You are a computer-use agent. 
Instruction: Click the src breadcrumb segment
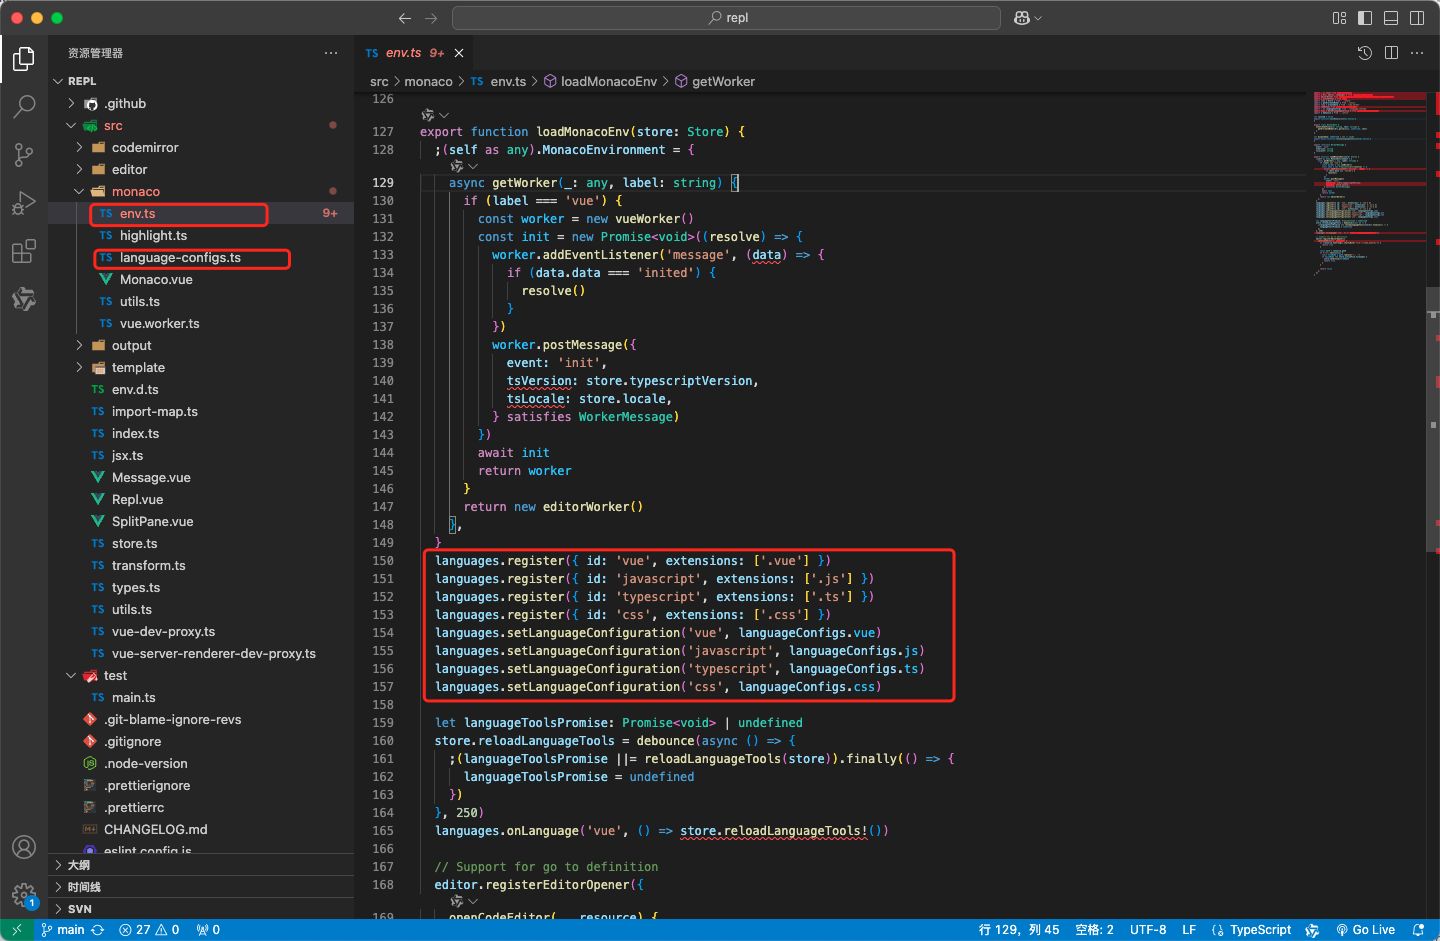click(x=379, y=81)
